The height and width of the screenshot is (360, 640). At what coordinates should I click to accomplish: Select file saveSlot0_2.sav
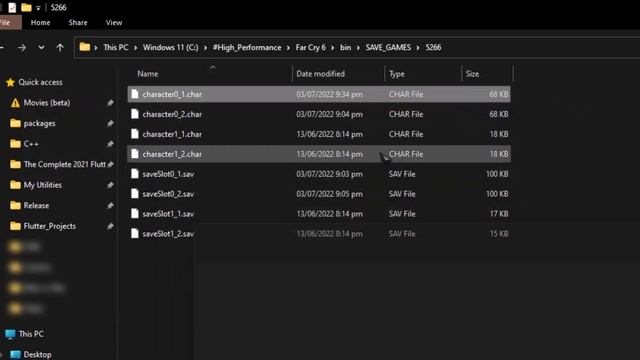(319, 194)
